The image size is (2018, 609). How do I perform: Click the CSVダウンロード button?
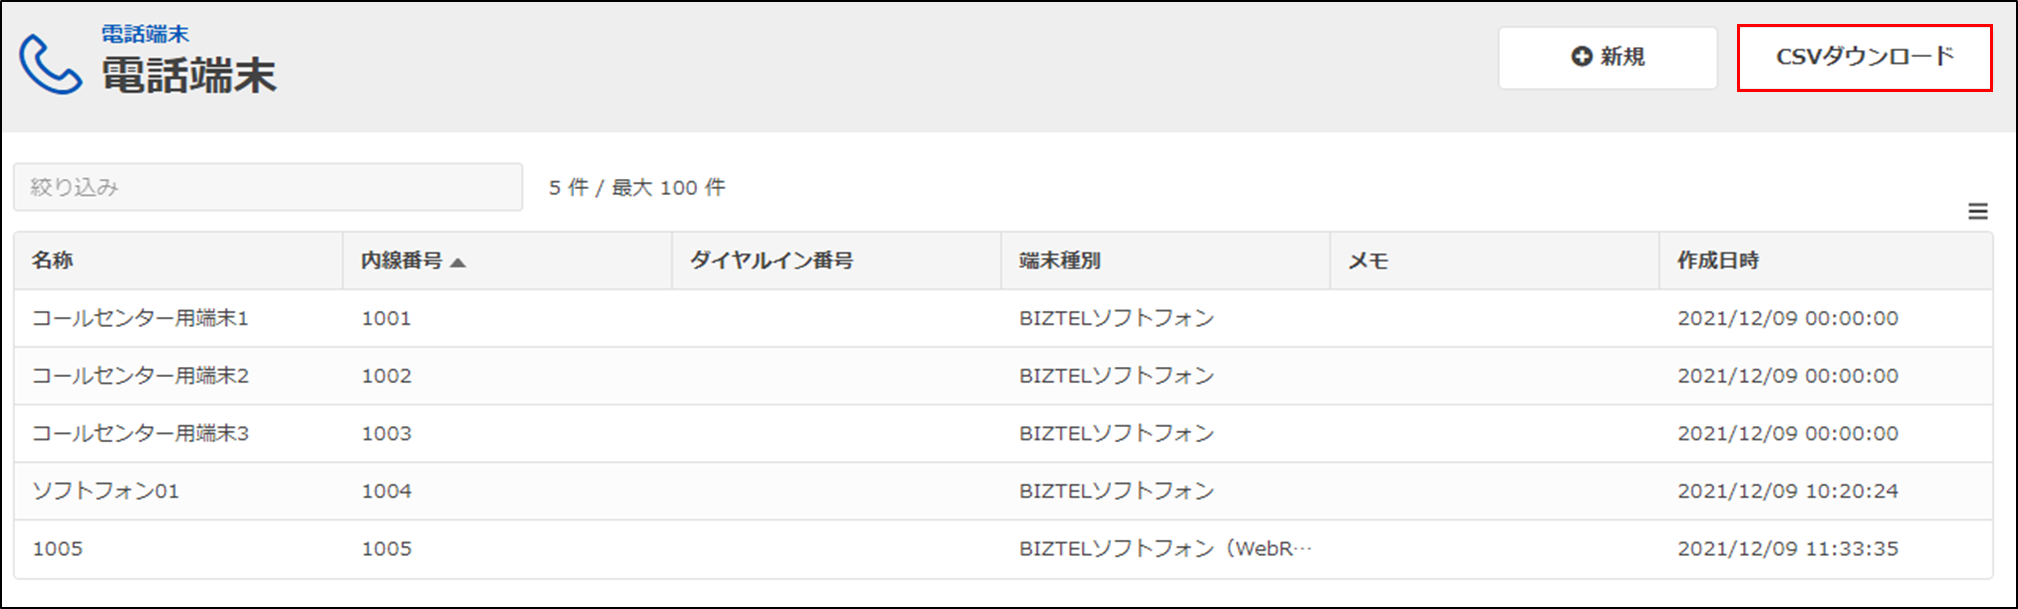(x=1864, y=57)
